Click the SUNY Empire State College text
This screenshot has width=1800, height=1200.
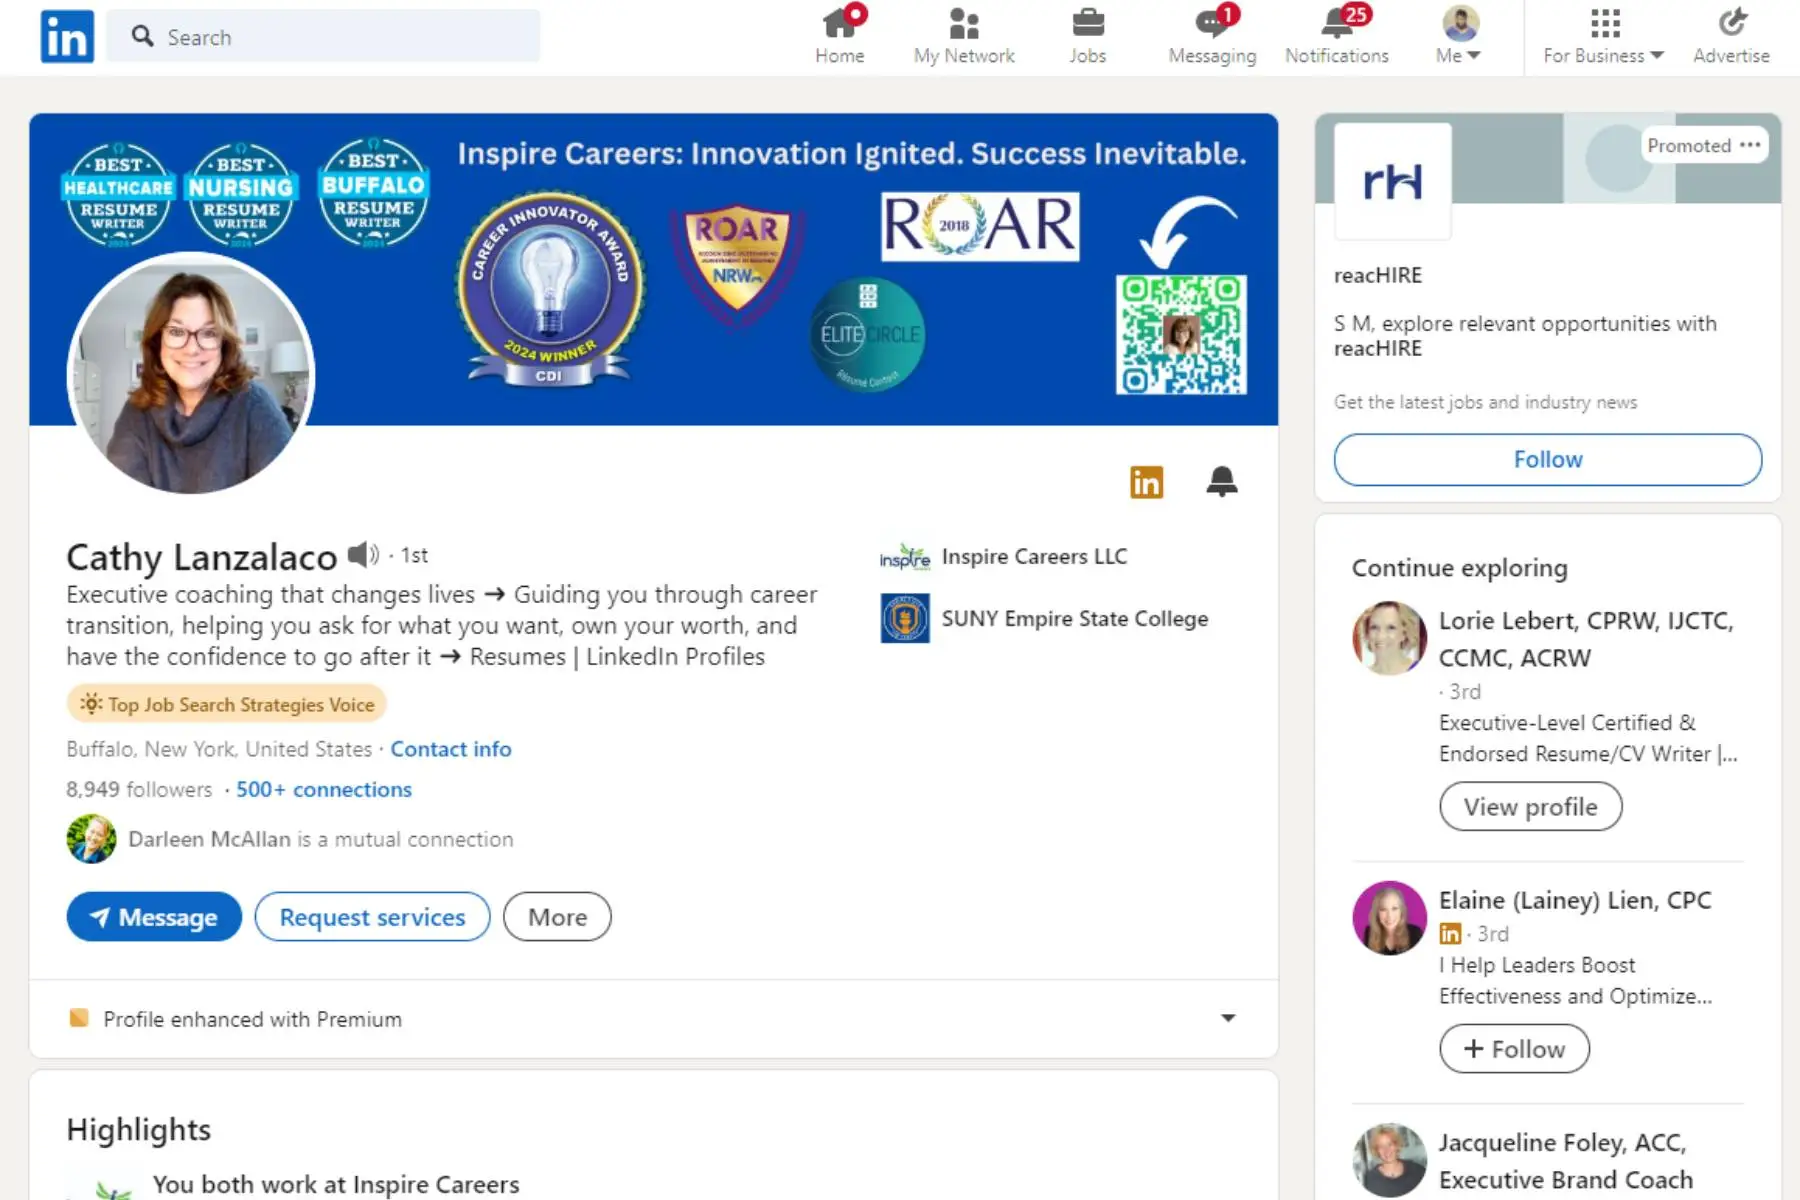[1075, 618]
